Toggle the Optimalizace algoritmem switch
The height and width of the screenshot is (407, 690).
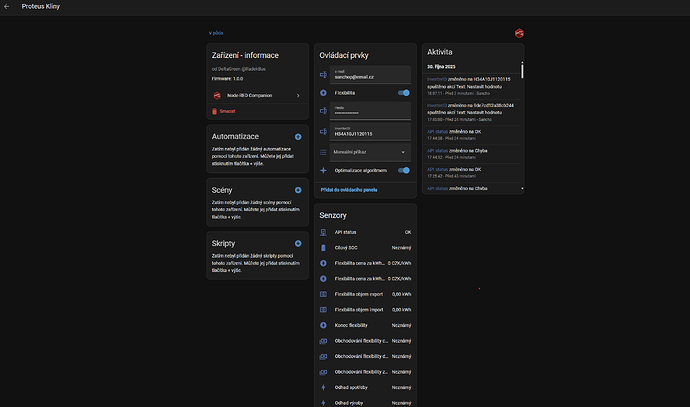click(x=403, y=171)
